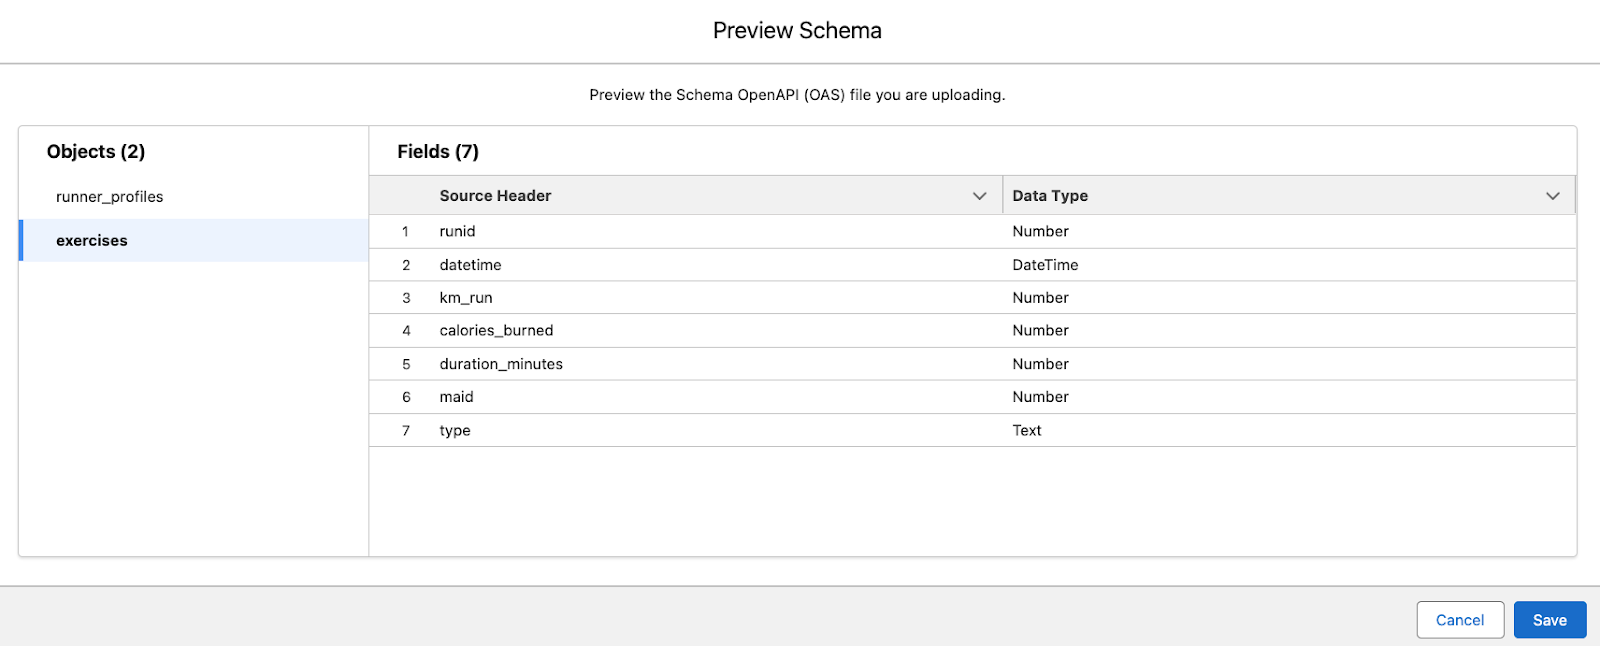Select the exercises object
This screenshot has height=646, width=1600.
point(91,240)
